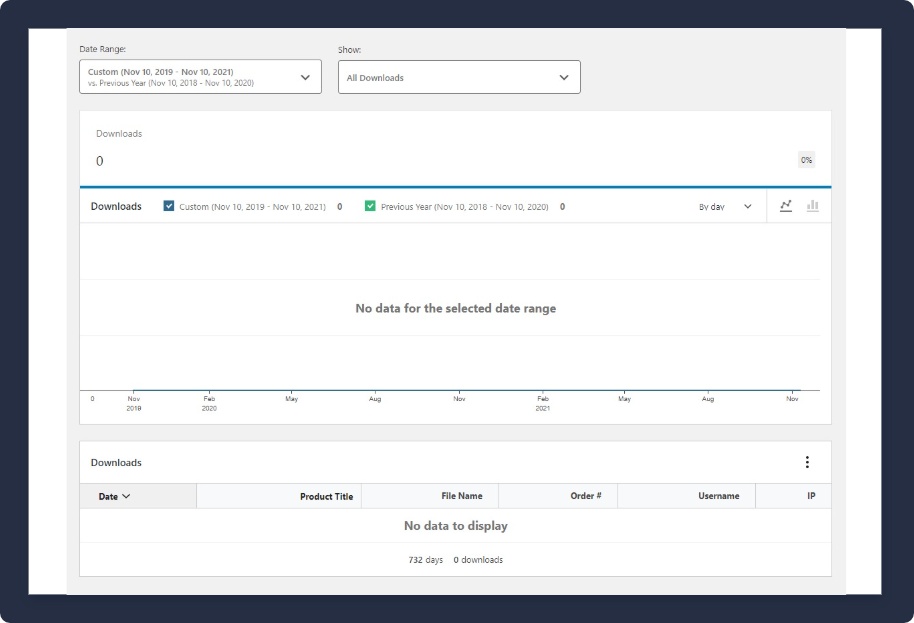The image size is (914, 623).
Task: Click the 732 days table summary
Action: (425, 560)
